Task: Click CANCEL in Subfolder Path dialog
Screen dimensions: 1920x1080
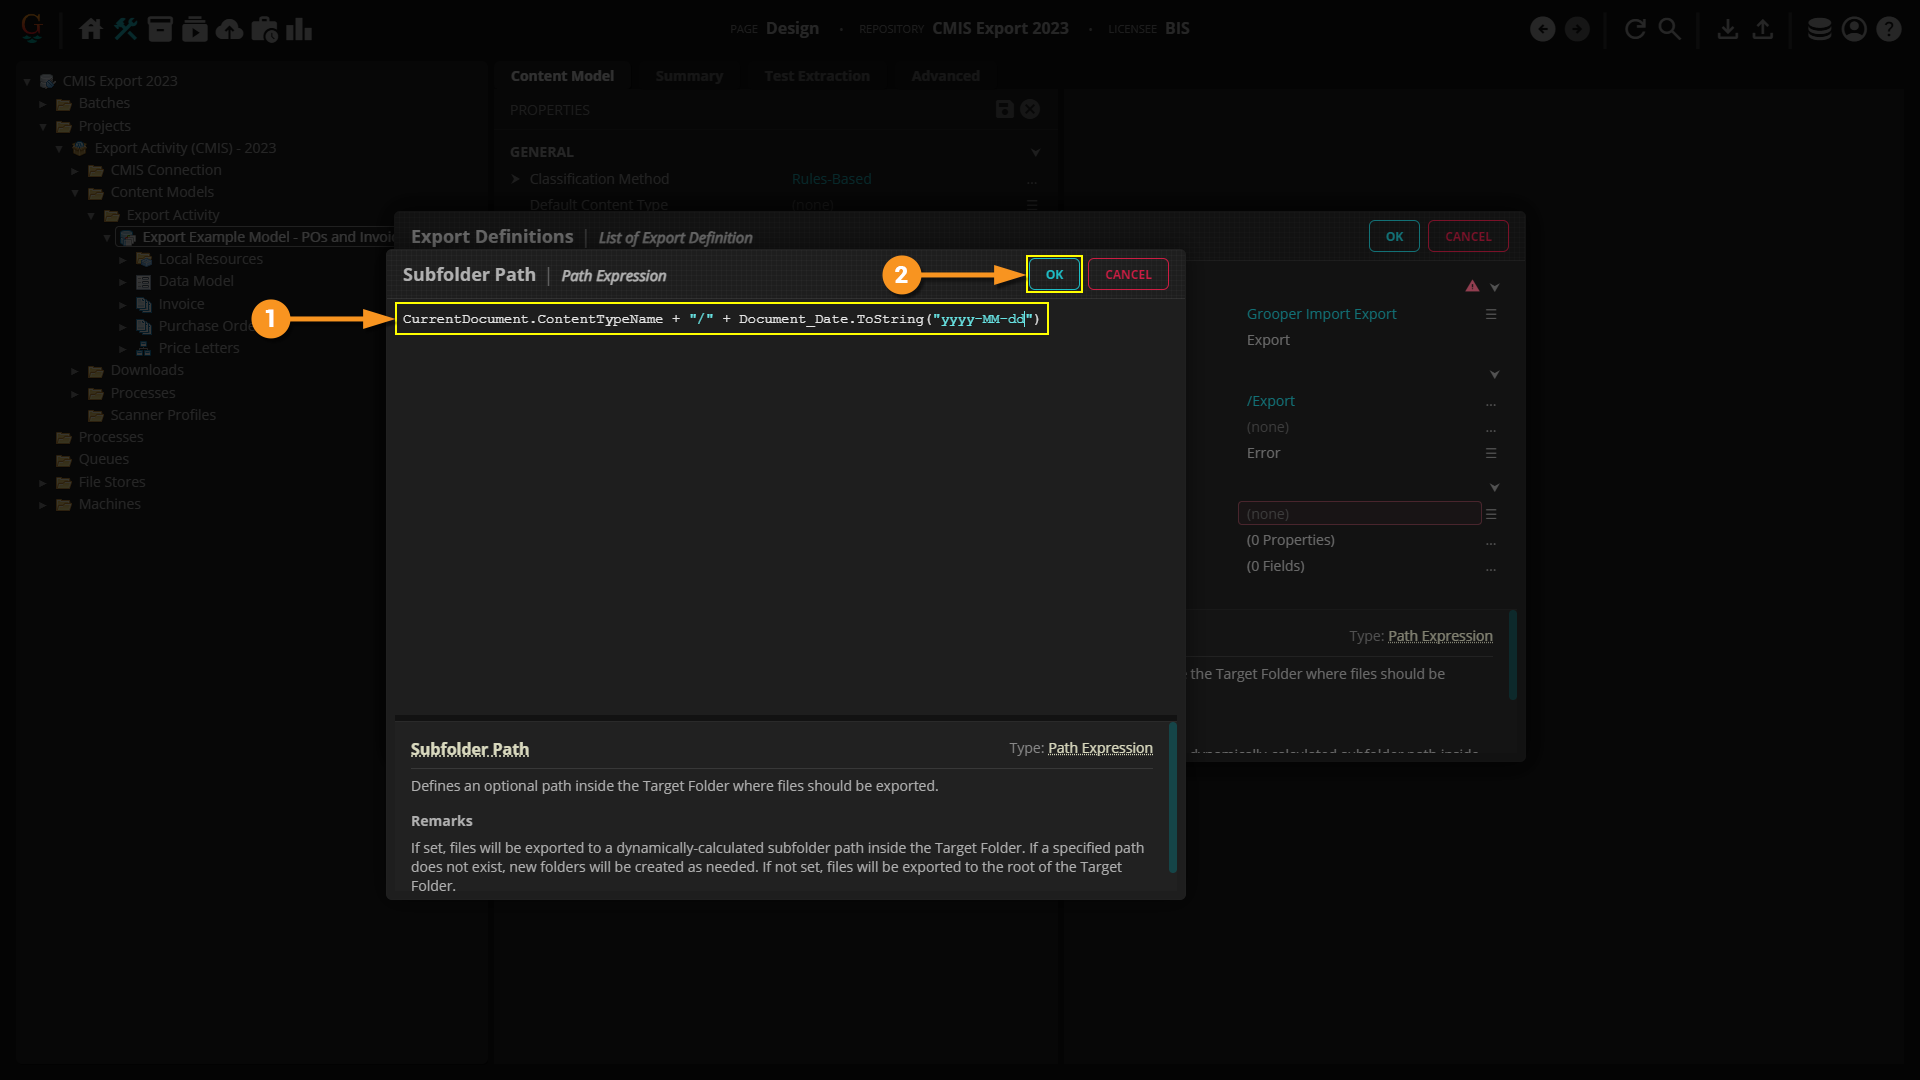Action: point(1128,275)
